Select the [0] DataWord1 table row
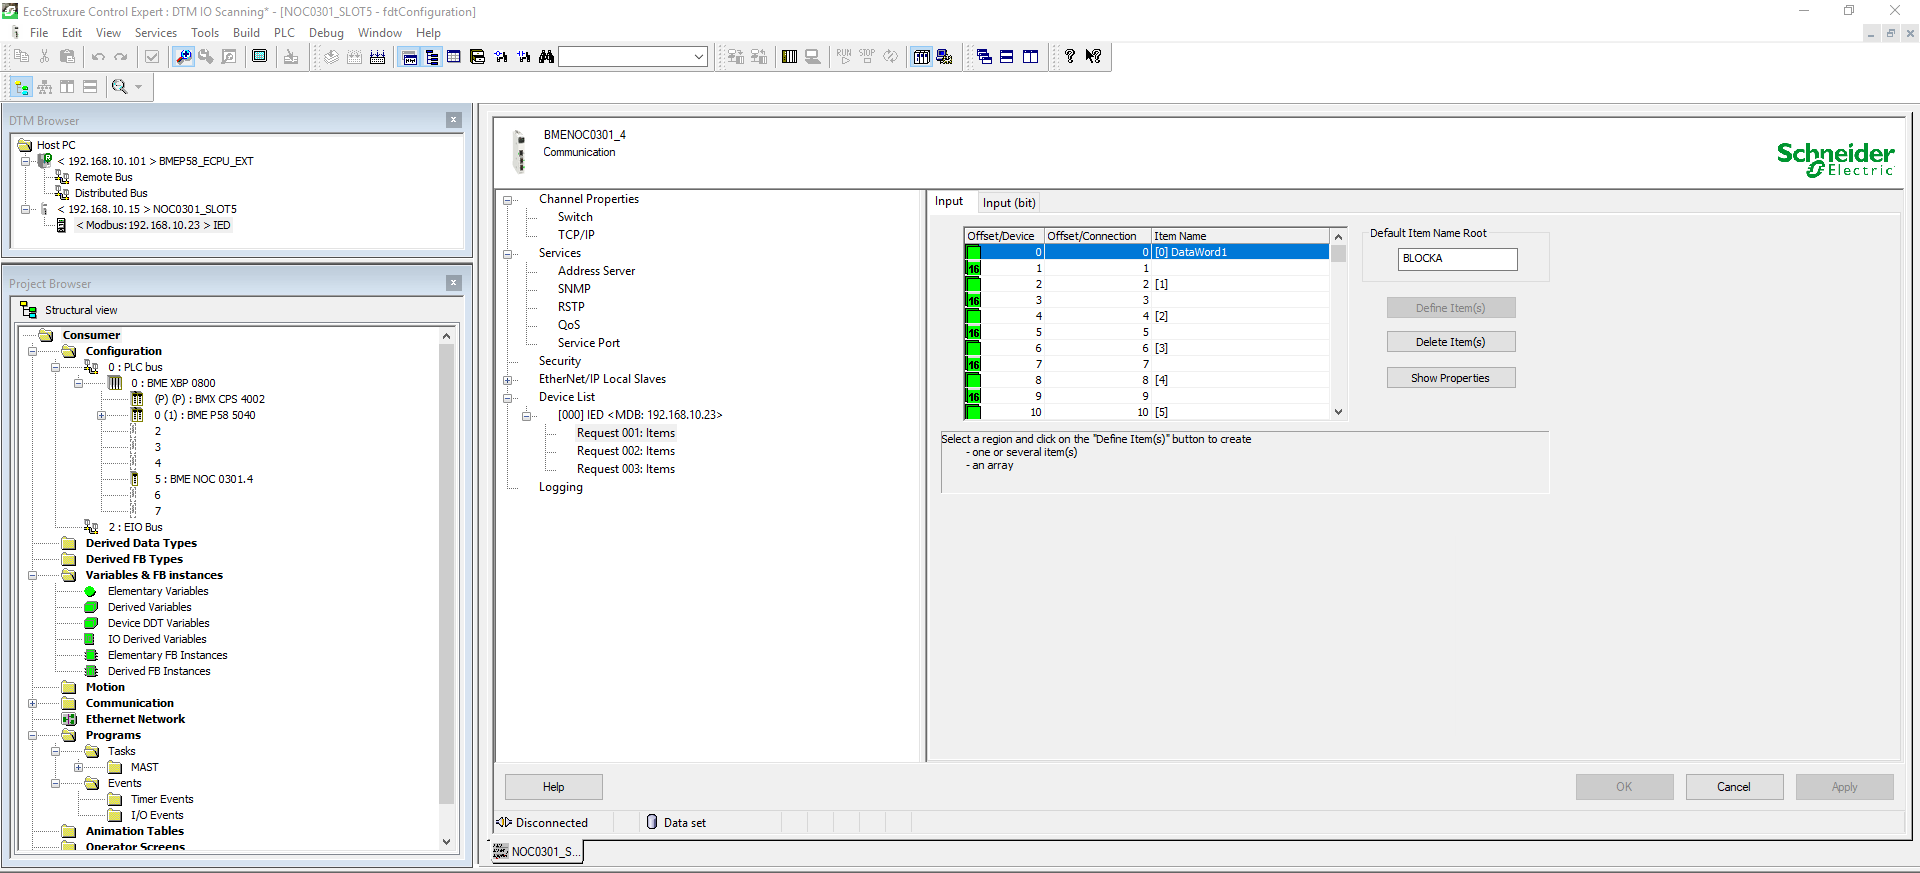Viewport: 1920px width, 873px height. 1147,252
